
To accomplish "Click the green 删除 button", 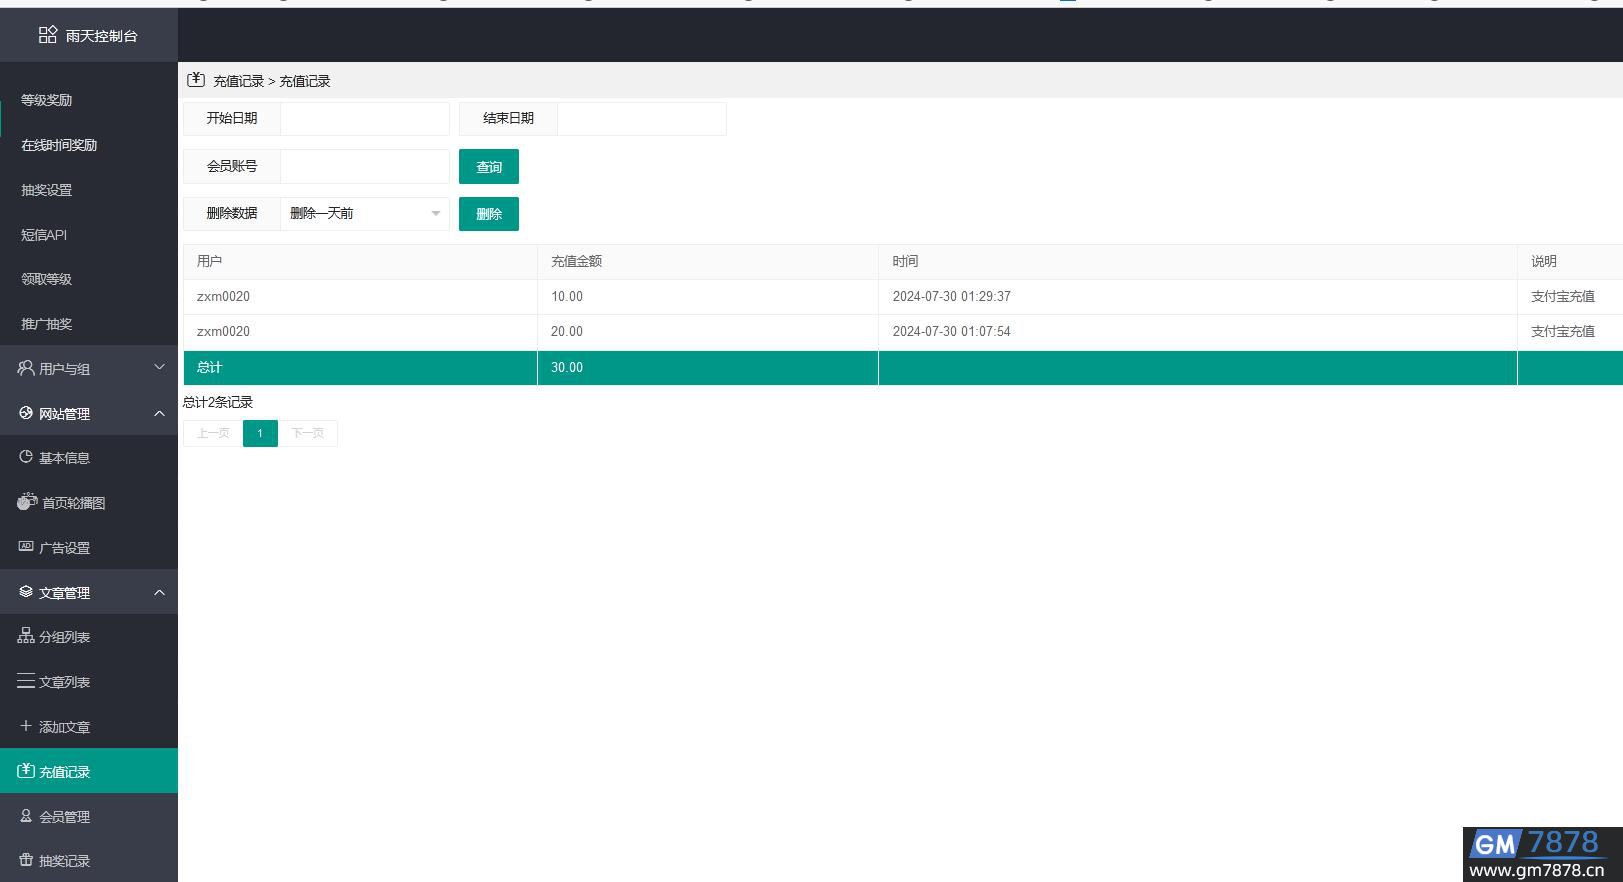I will click(489, 214).
